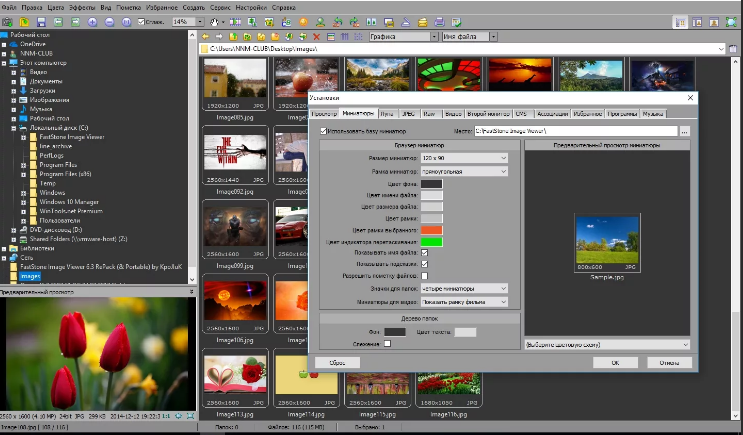This screenshot has width=743, height=435.
Task: Open the 'Значки для папок' dropdown
Action: point(464,288)
